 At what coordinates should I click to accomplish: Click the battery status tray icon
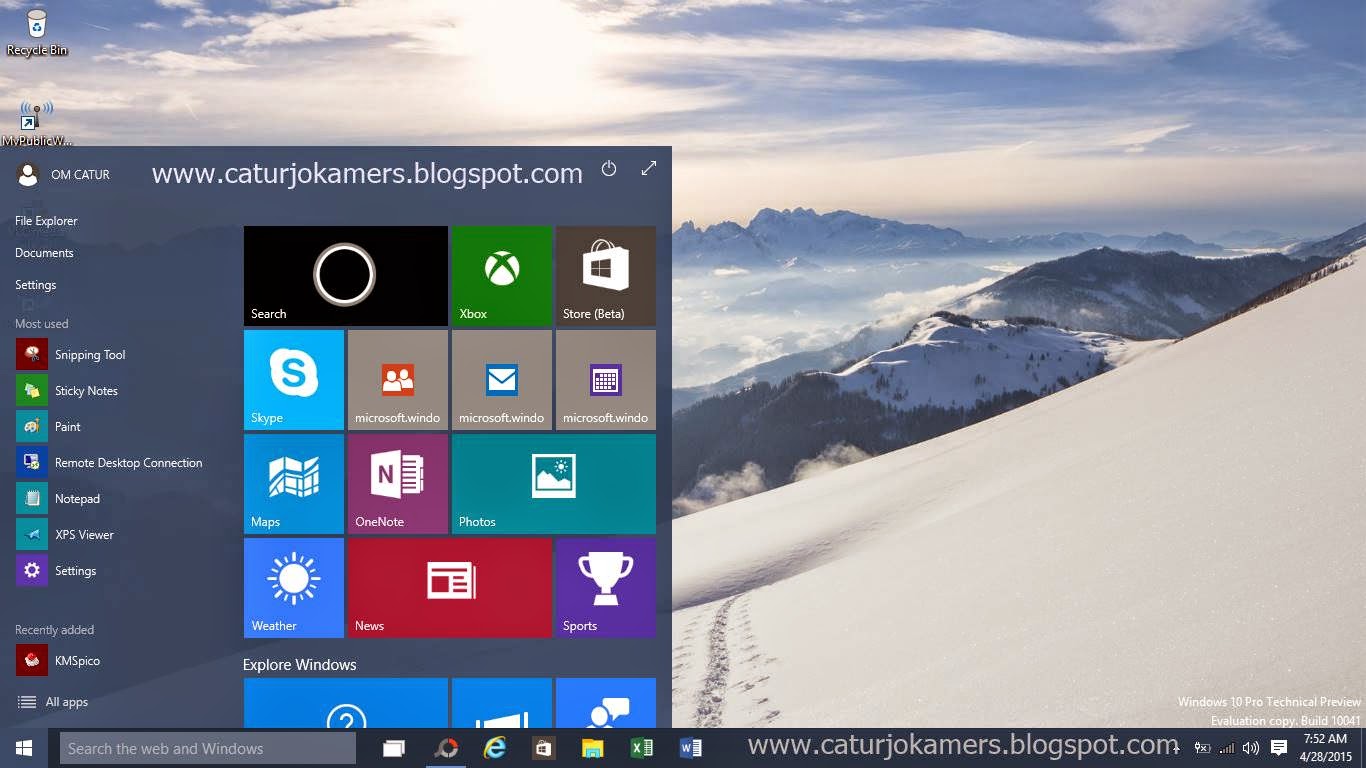click(x=1203, y=748)
